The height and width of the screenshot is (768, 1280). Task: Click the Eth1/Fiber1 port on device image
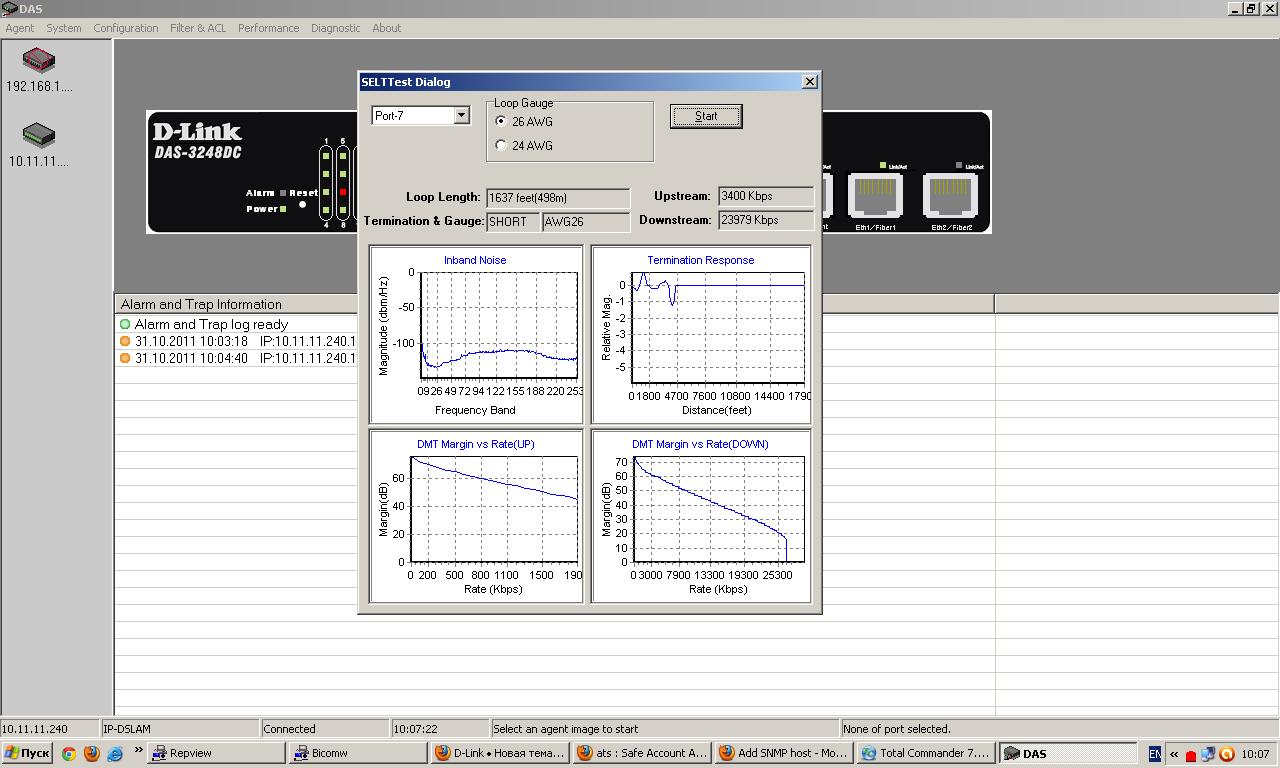(875, 195)
